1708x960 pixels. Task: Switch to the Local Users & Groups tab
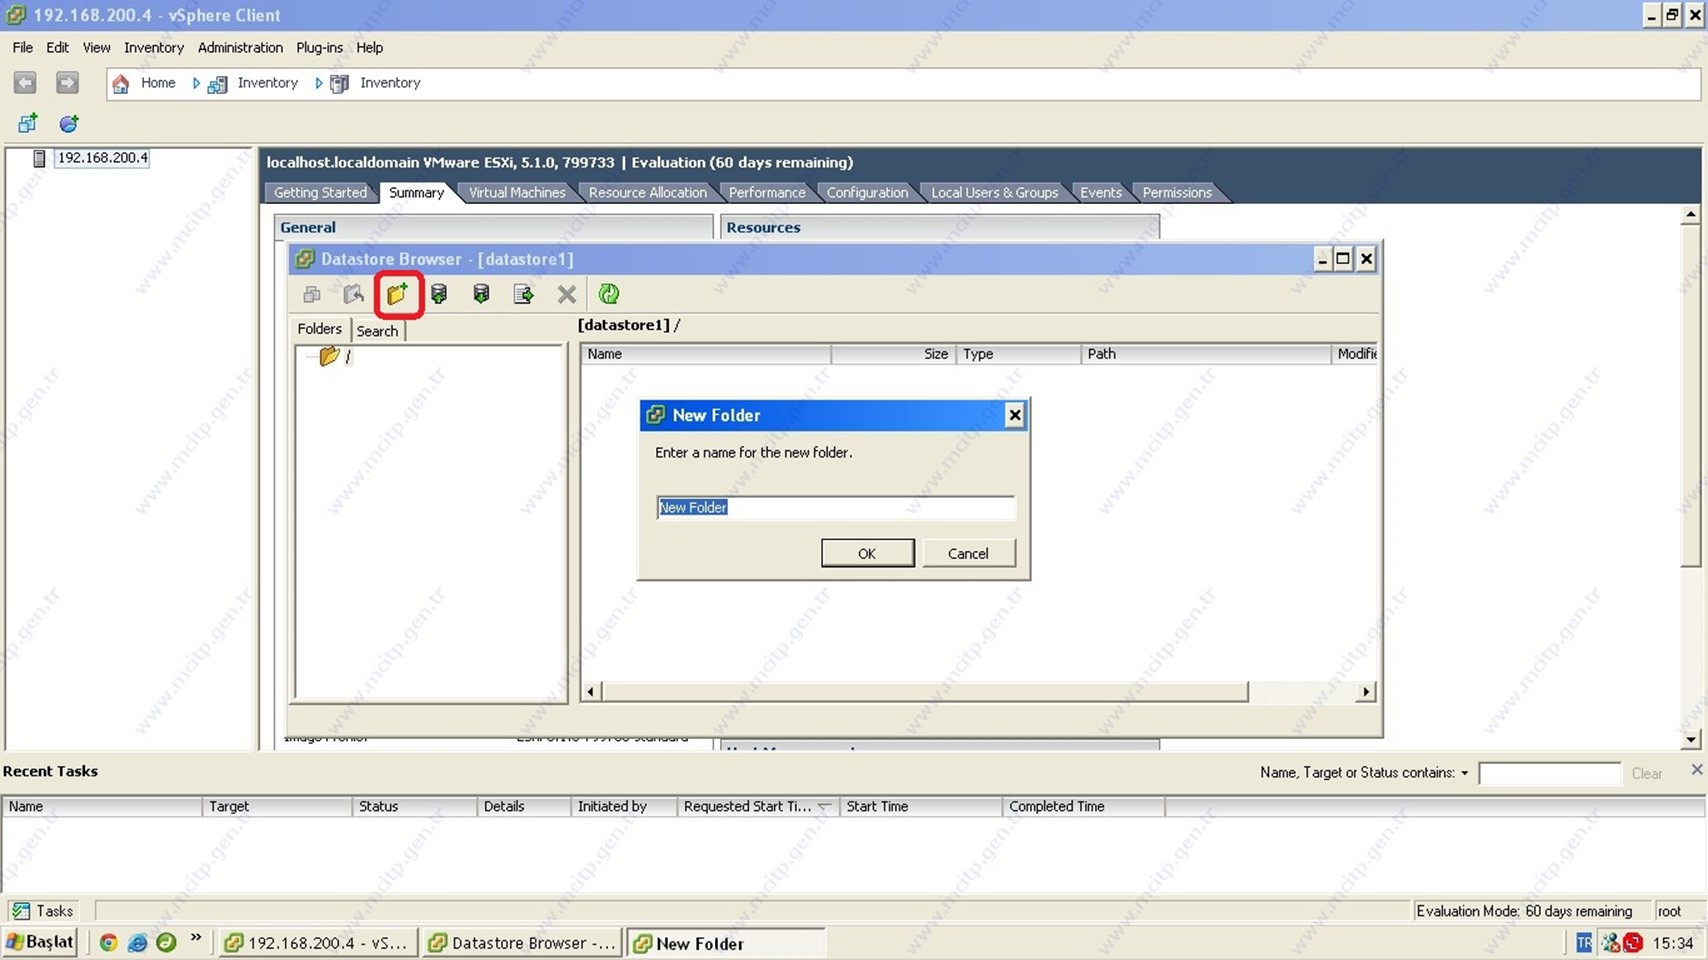tap(994, 192)
